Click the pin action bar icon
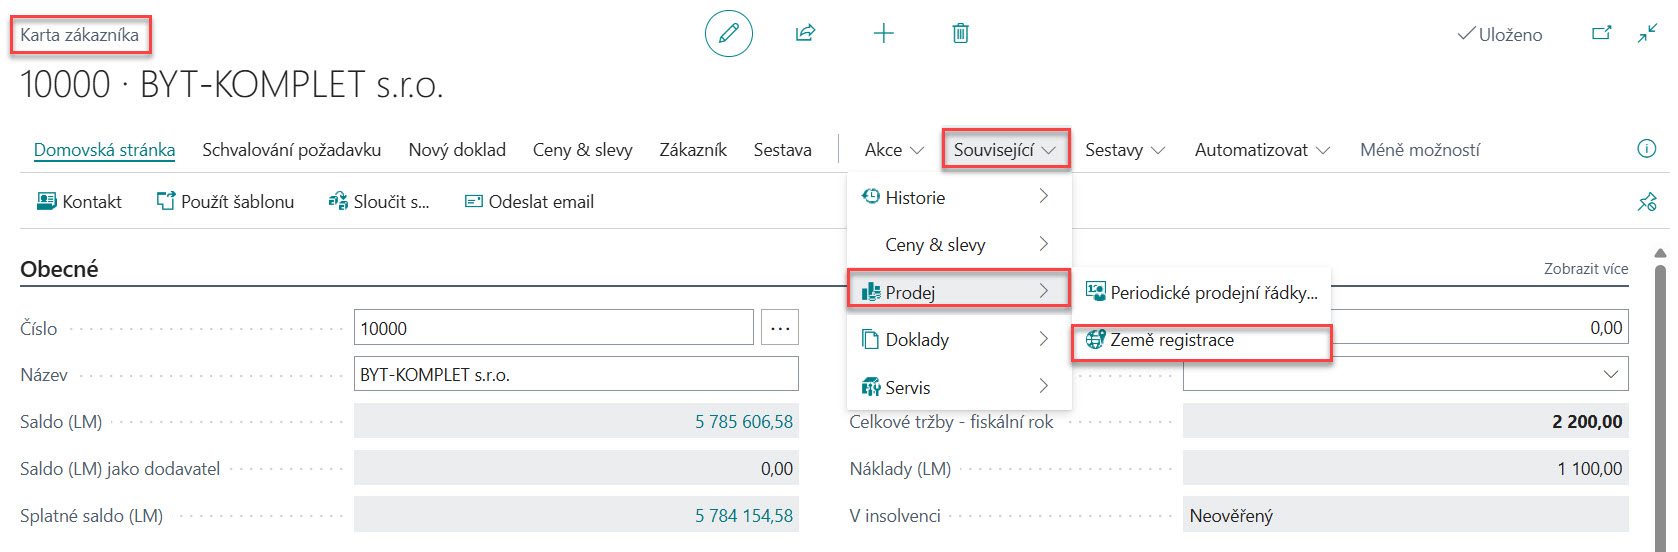The width and height of the screenshot is (1678, 552). click(1646, 202)
